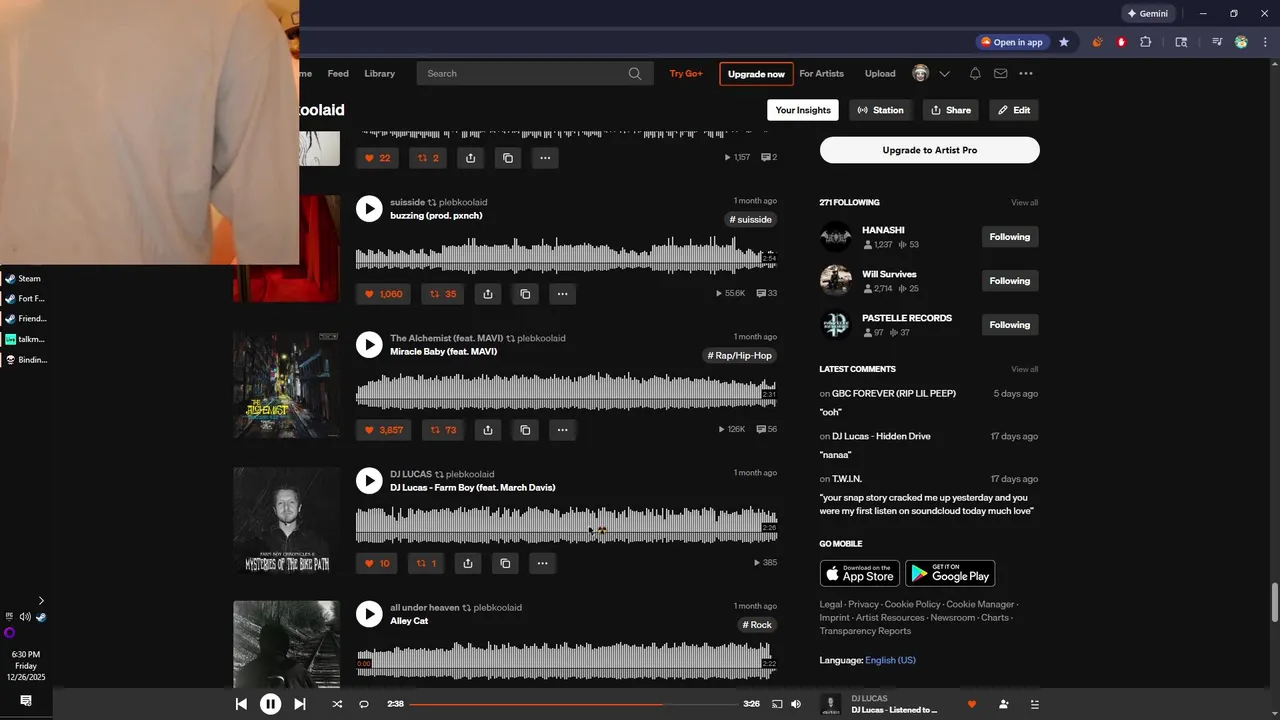Image resolution: width=1280 pixels, height=720 pixels.
Task: Open next up queue
Action: [1034, 704]
